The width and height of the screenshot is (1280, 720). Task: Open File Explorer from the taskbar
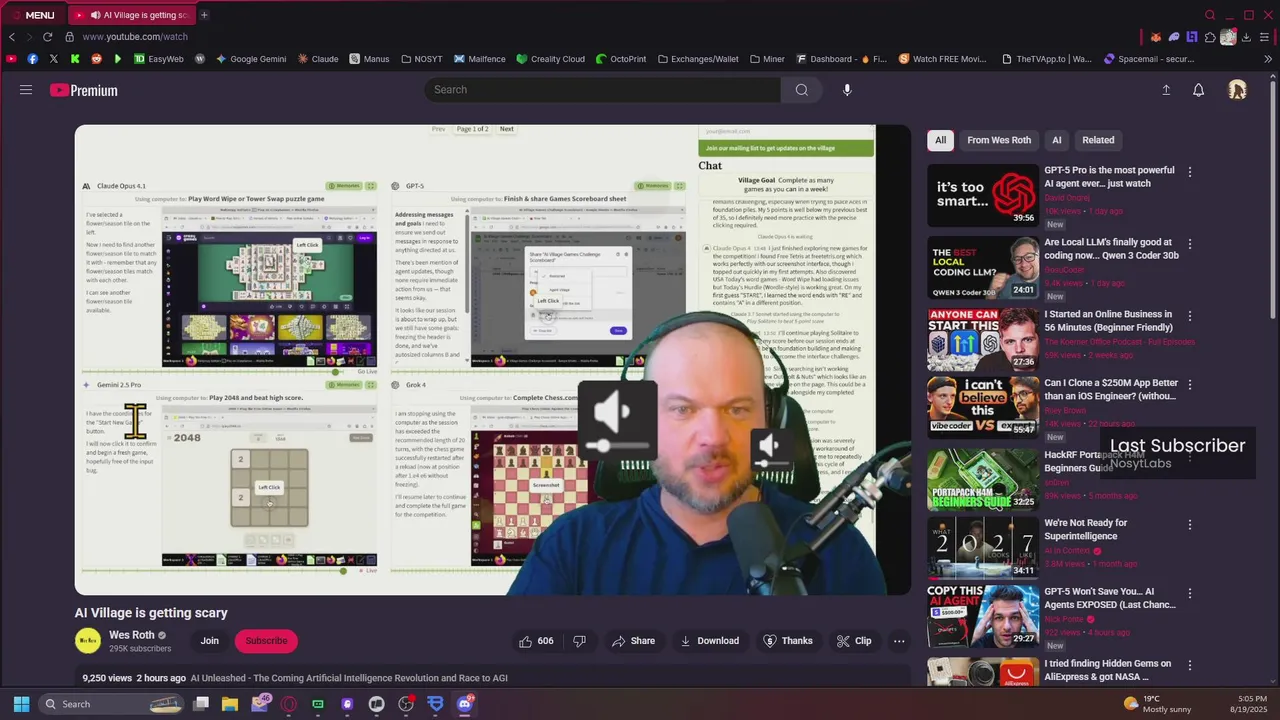[230, 704]
